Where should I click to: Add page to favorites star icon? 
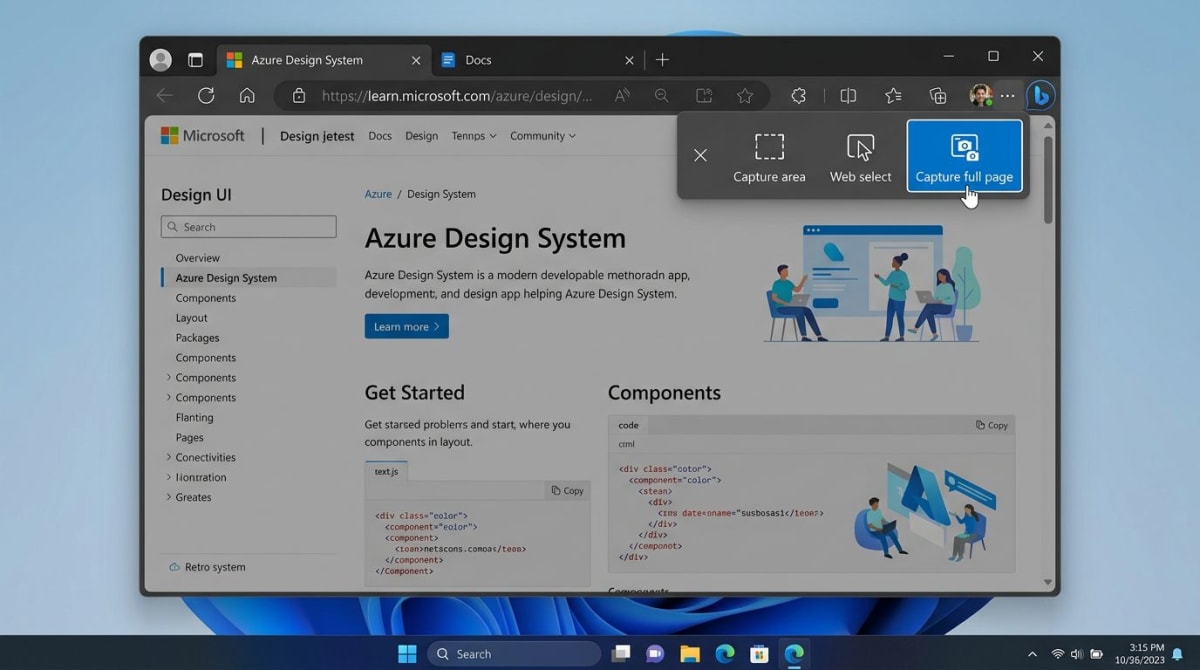click(745, 96)
